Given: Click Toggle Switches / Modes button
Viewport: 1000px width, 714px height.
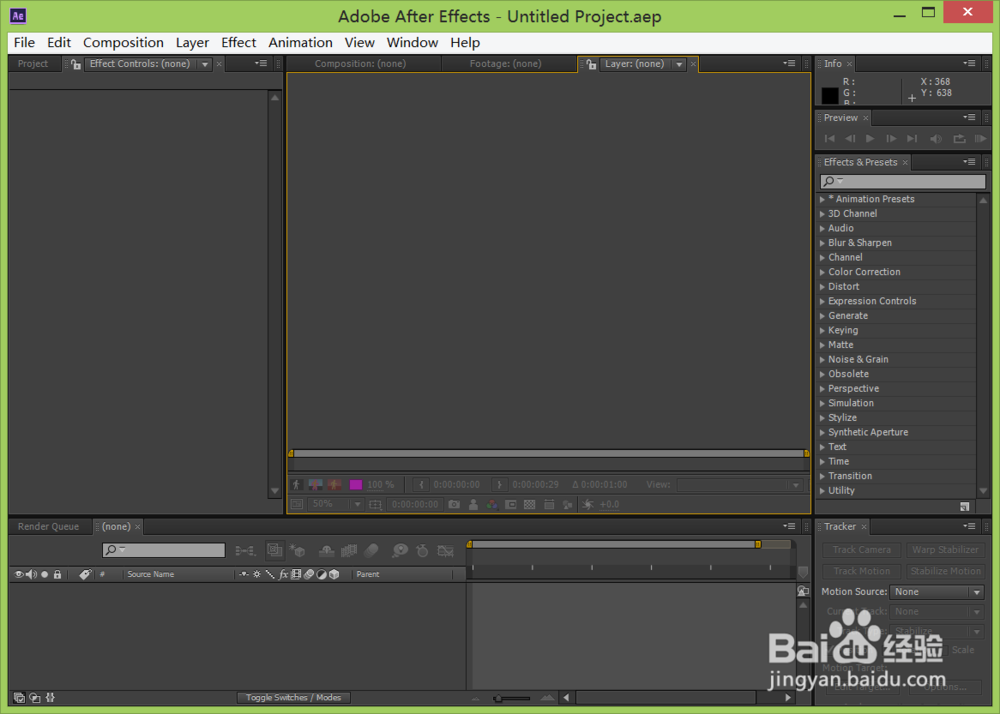Looking at the screenshot, I should (x=293, y=698).
